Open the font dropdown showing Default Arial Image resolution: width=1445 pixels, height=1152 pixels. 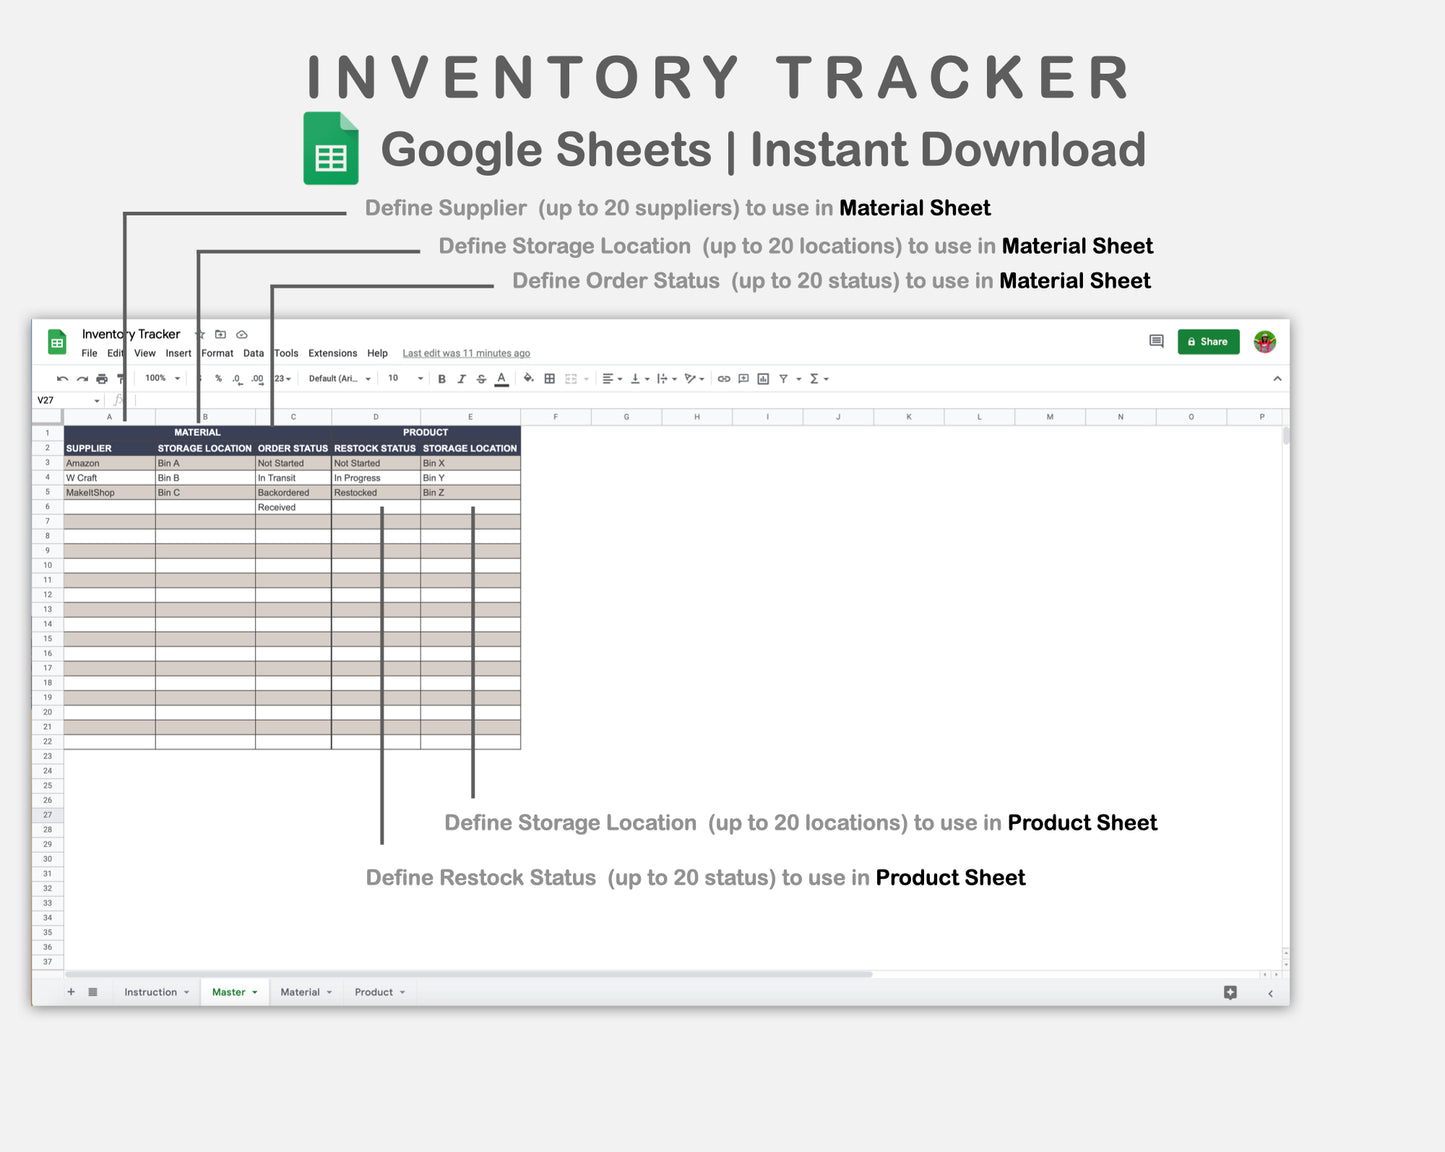(335, 378)
